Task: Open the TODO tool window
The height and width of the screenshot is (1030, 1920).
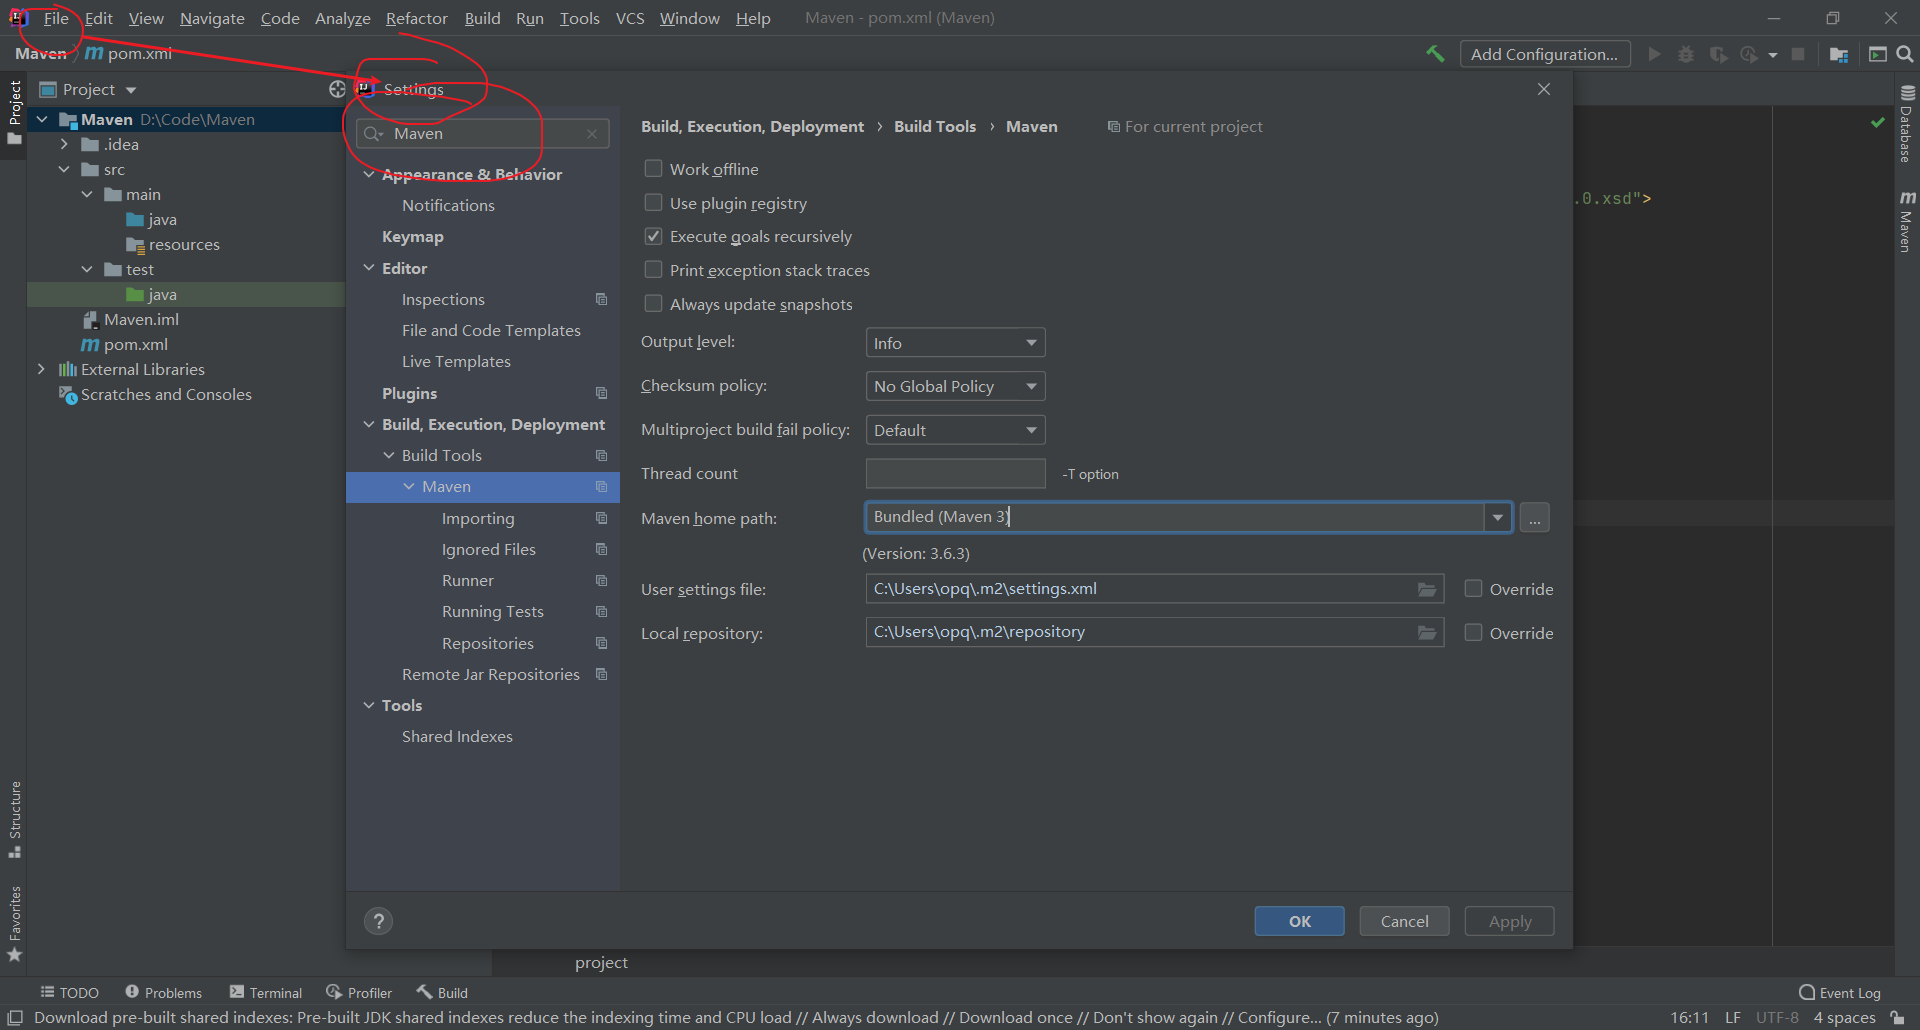Action: [69, 992]
